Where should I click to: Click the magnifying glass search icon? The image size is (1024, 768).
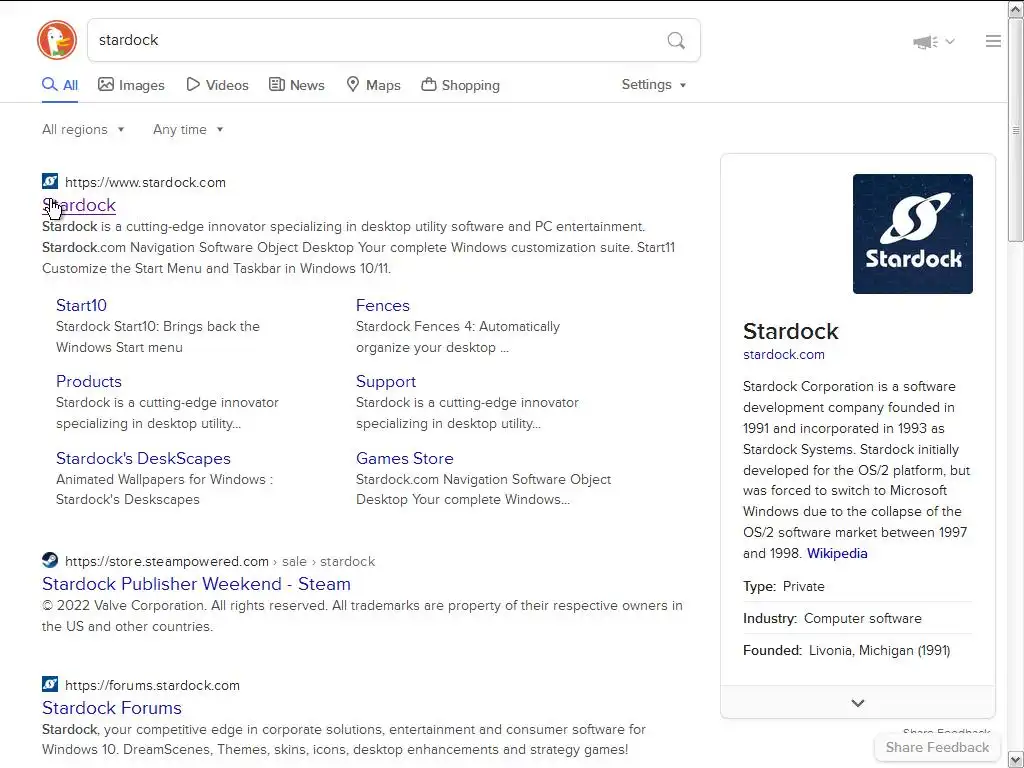676,40
